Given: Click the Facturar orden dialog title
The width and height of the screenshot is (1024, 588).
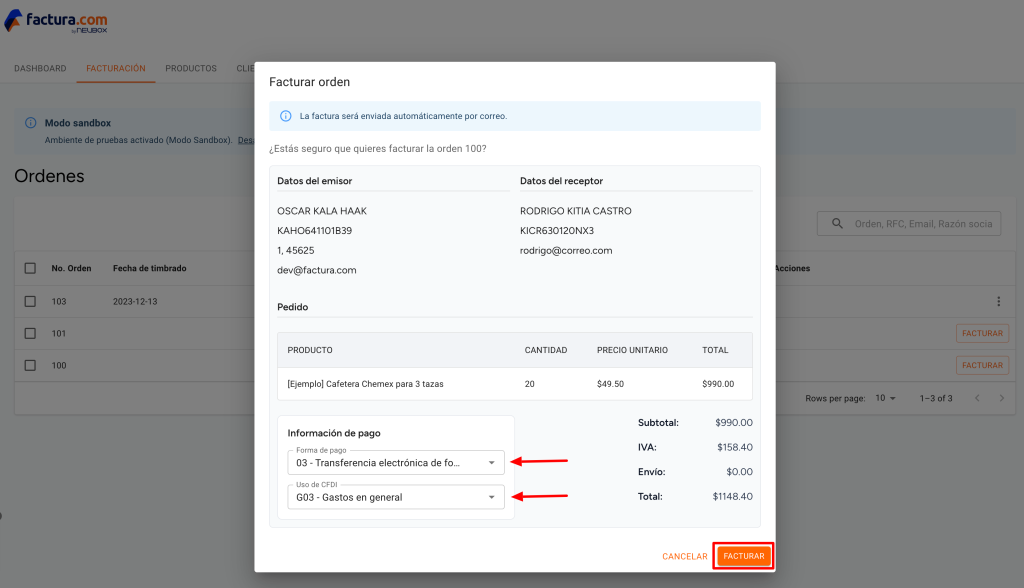Looking at the screenshot, I should pyautogui.click(x=310, y=82).
